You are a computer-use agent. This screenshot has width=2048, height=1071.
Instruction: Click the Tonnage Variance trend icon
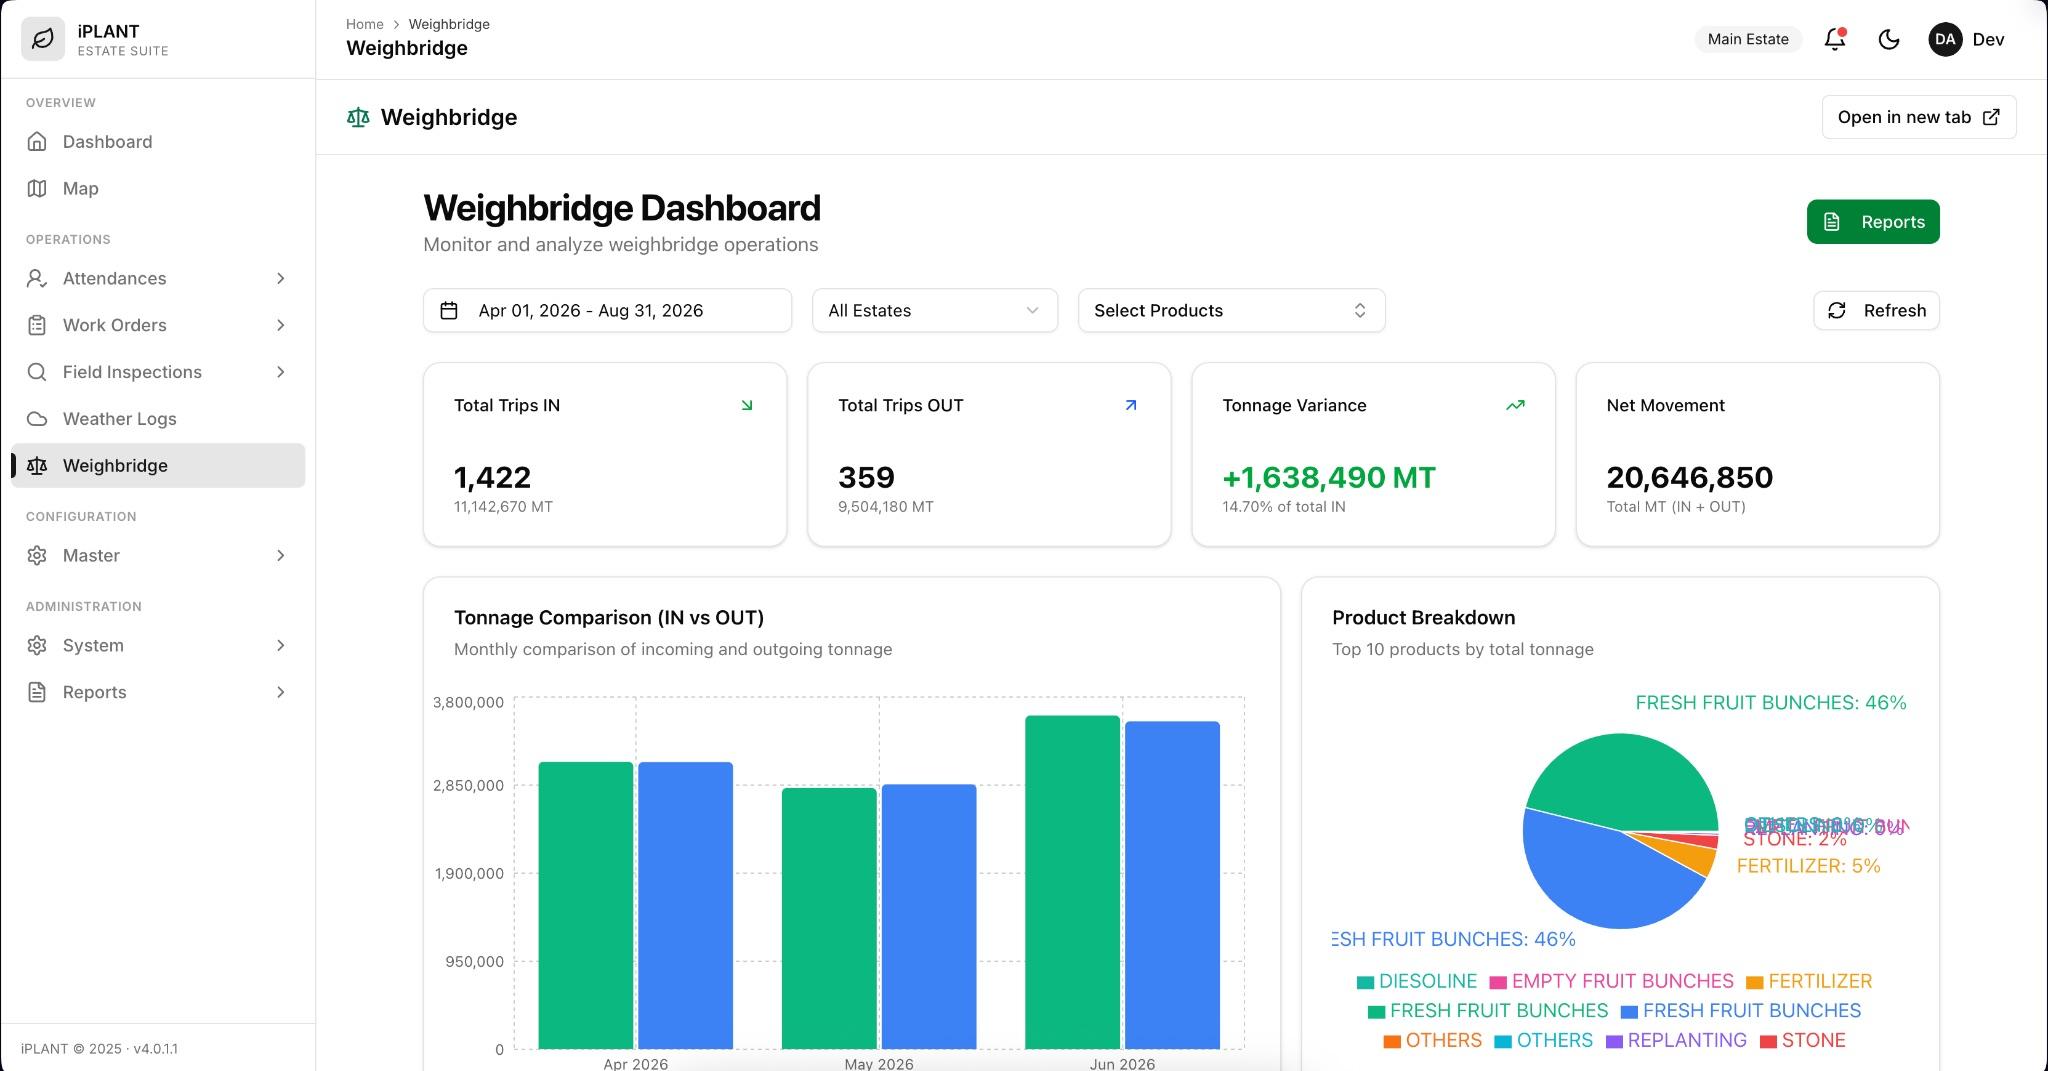pos(1515,405)
